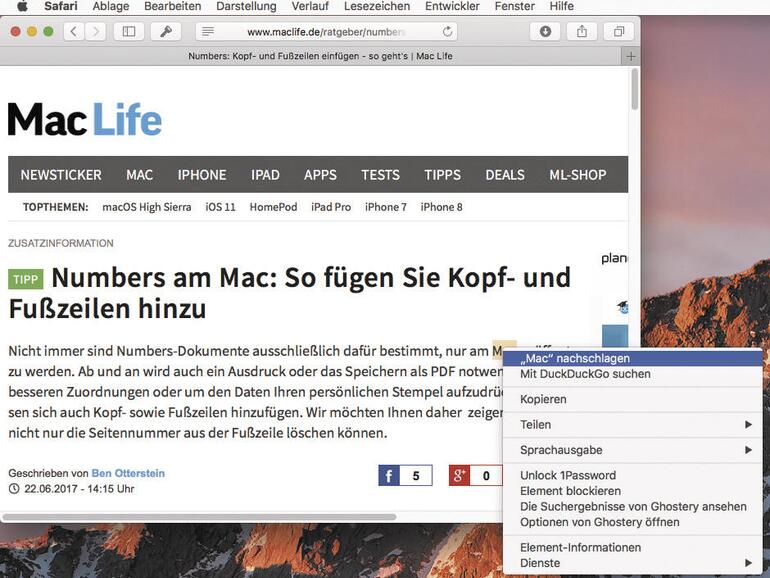Click the address bar URL field
The width and height of the screenshot is (770, 578).
[326, 32]
